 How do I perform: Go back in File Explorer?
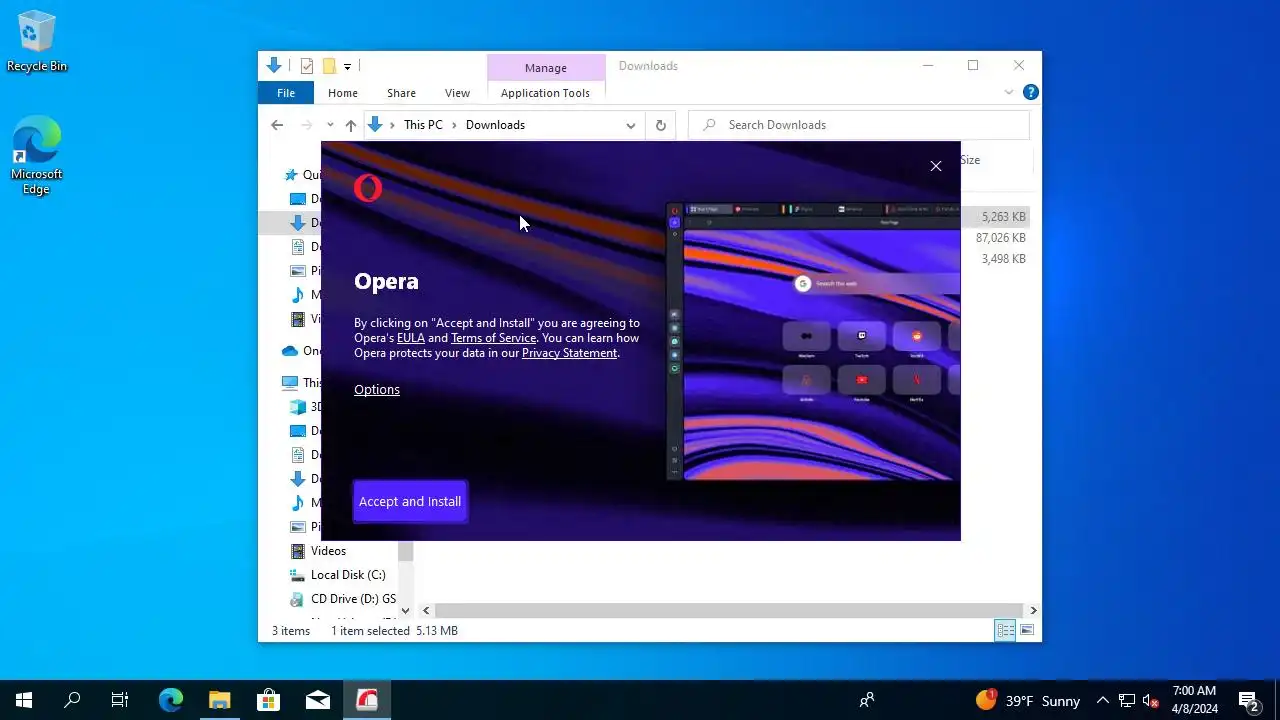[x=277, y=125]
